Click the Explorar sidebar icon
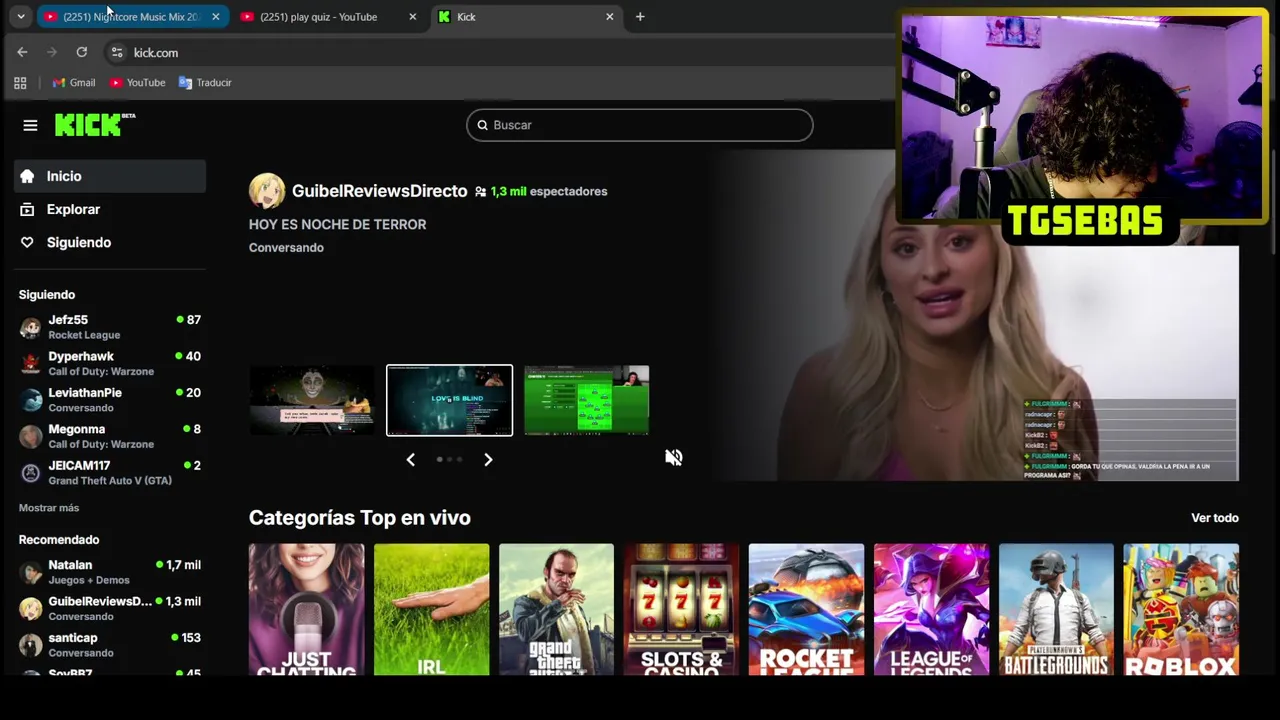This screenshot has width=1280, height=720. click(x=27, y=209)
